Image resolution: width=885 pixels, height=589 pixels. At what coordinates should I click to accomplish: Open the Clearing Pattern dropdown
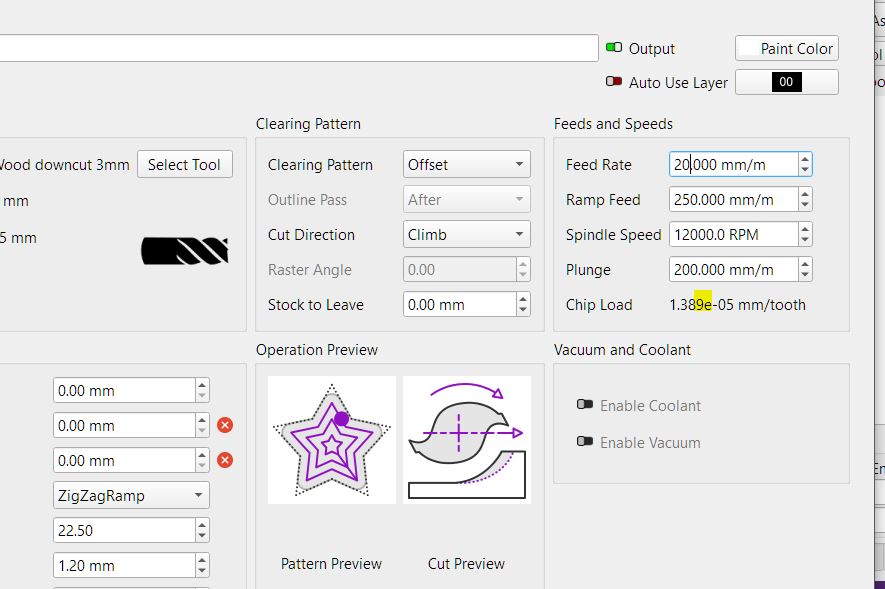click(466, 165)
